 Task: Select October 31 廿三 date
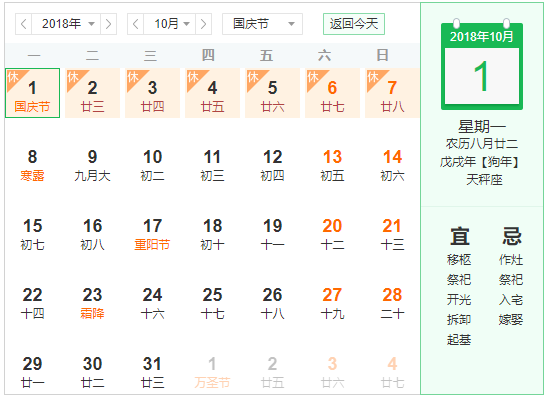[153, 372]
